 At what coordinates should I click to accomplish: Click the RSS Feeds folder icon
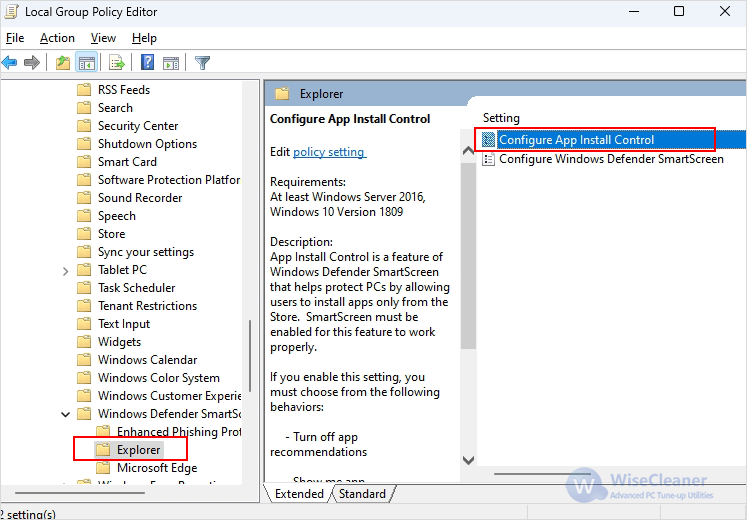(x=84, y=90)
